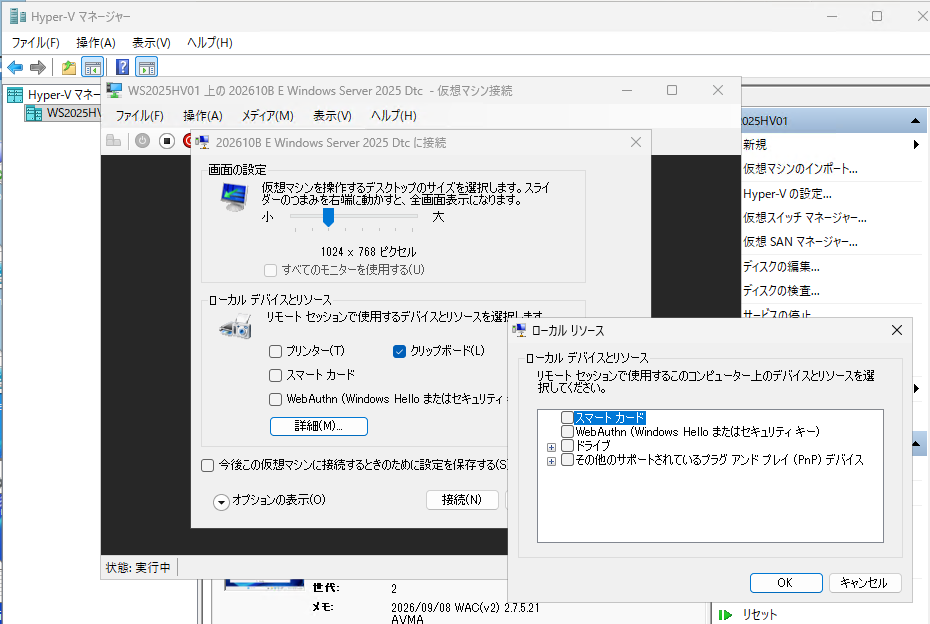Image resolution: width=930 pixels, height=624 pixels.
Task: Click the Back arrow in Hyper-V Manager toolbar
Action: coord(15,68)
